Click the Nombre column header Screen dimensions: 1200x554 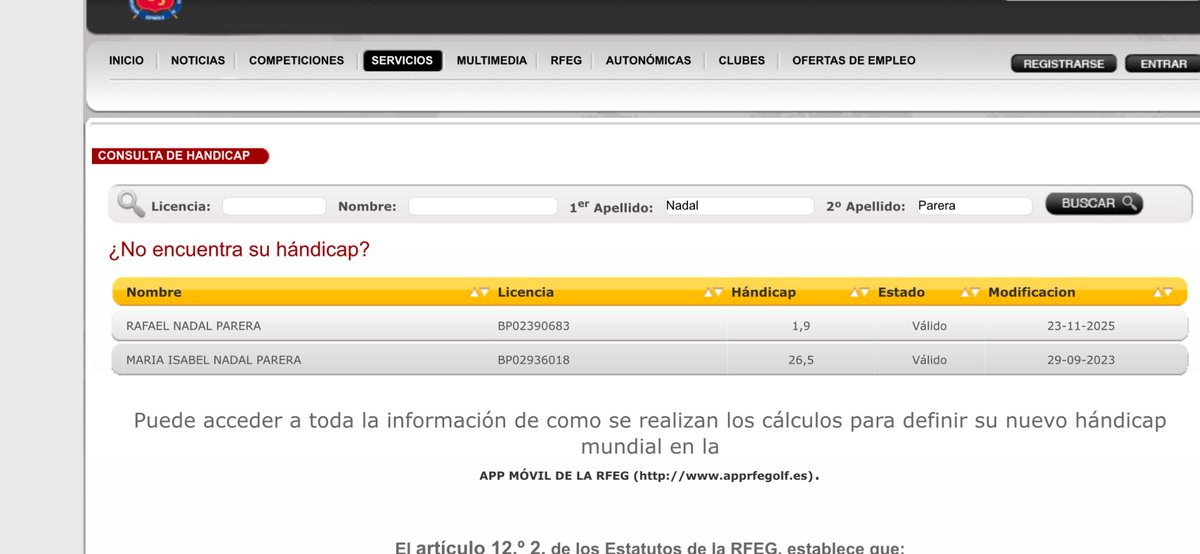pos(154,292)
